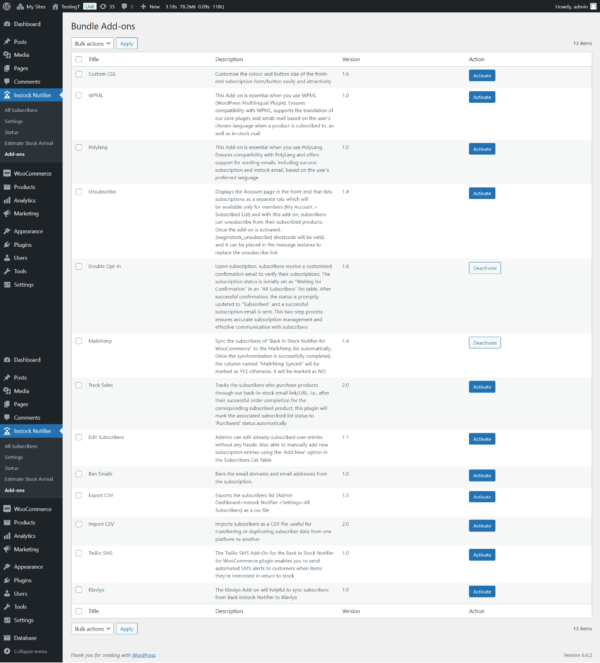Check the Export CSV row checkbox
The image size is (600, 663).
pos(79,495)
